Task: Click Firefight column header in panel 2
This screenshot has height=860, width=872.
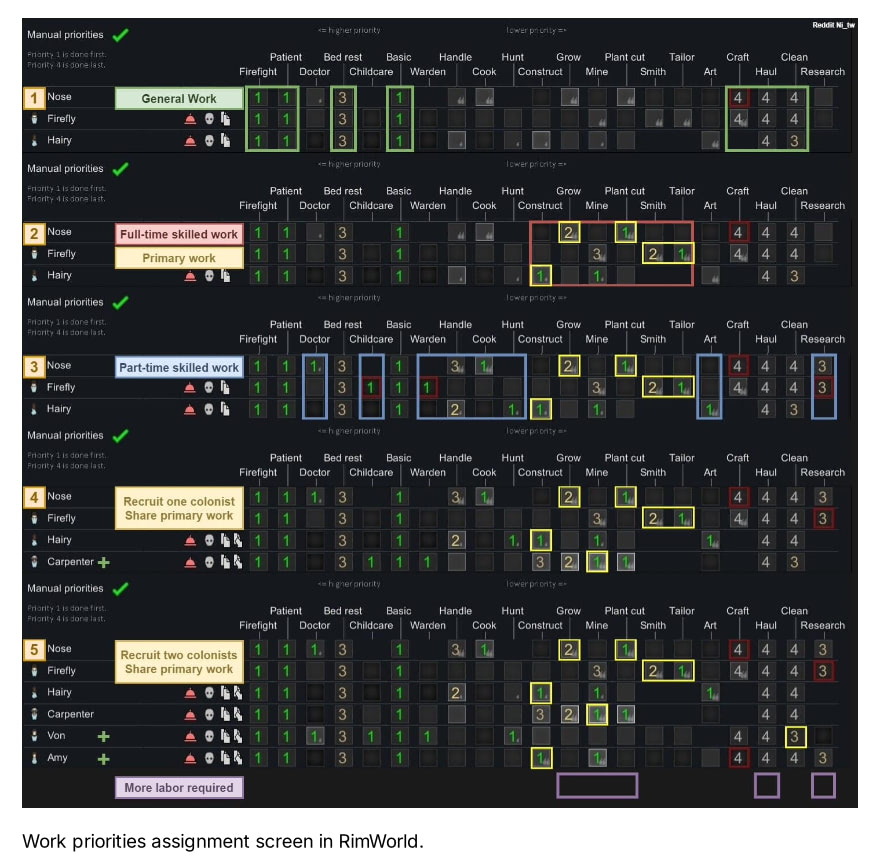Action: 258,206
